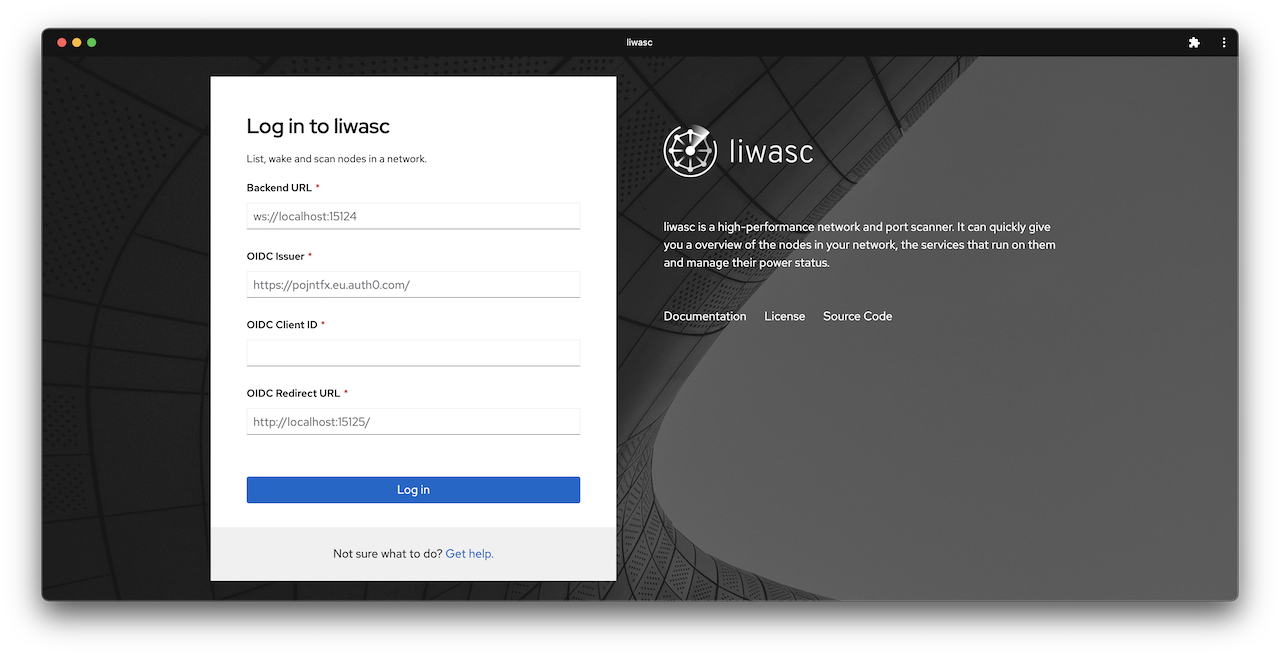The image size is (1280, 656).
Task: Open the License link
Action: click(785, 316)
